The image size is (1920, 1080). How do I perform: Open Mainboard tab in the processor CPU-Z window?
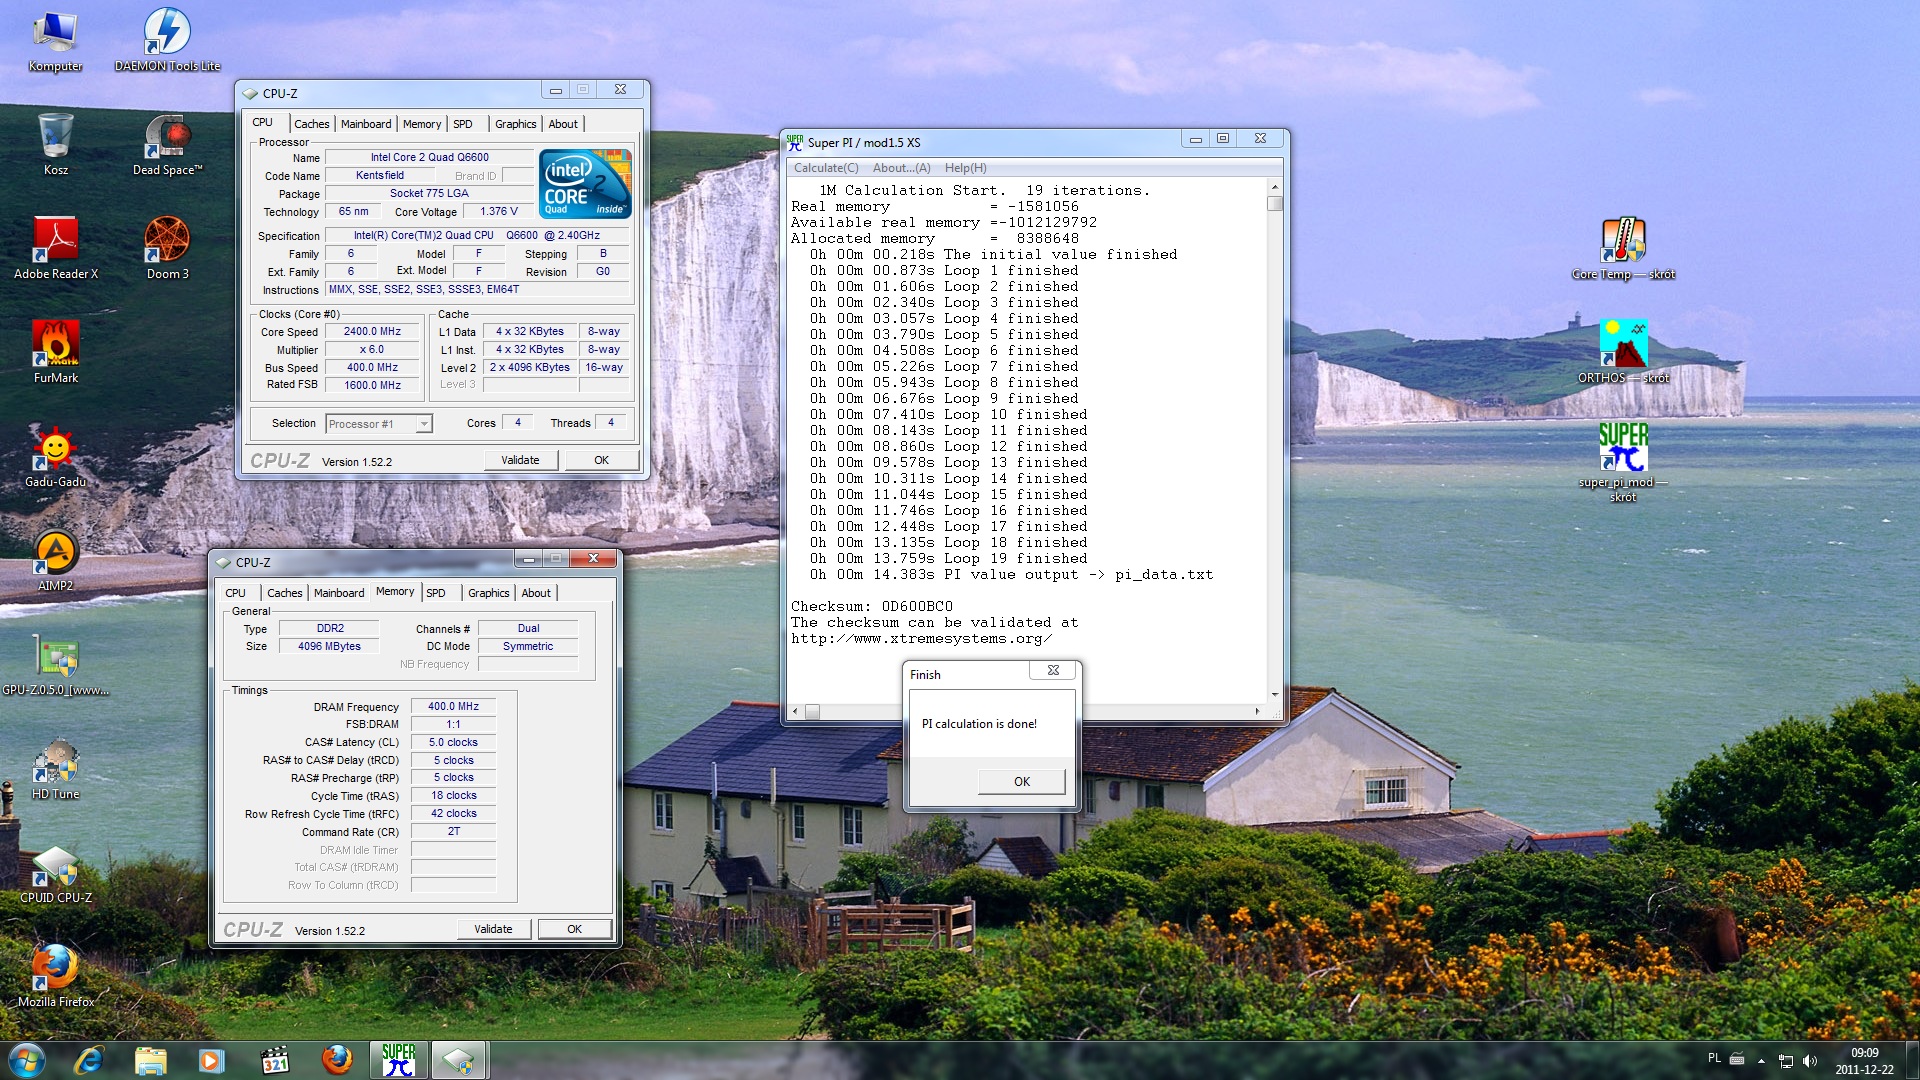pos(366,124)
